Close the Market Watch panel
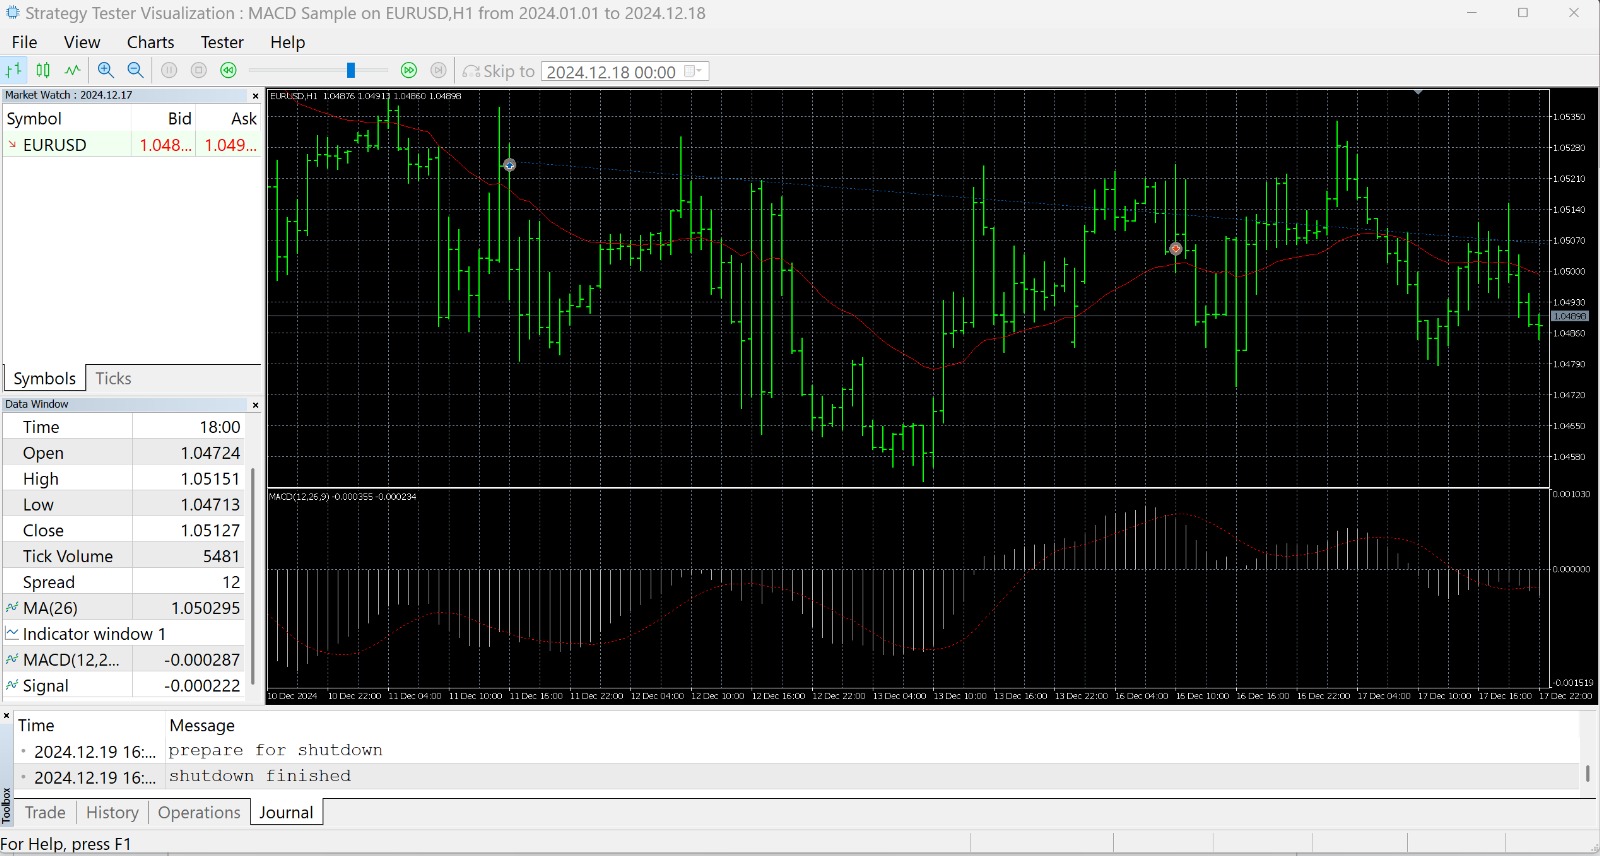The width and height of the screenshot is (1600, 856). click(255, 96)
